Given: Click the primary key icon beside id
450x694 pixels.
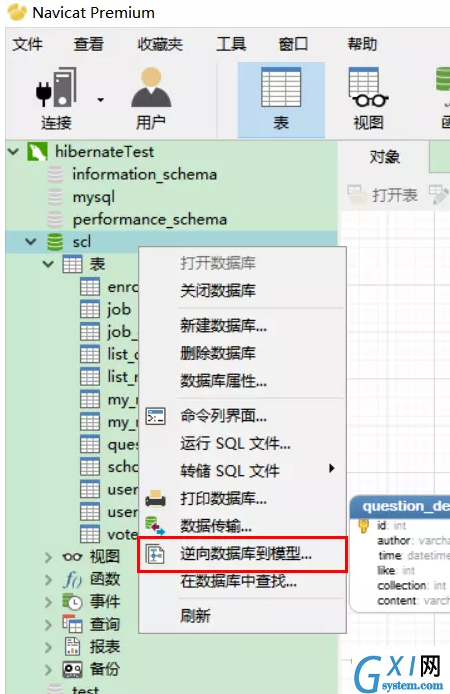Looking at the screenshot, I should click(x=363, y=525).
